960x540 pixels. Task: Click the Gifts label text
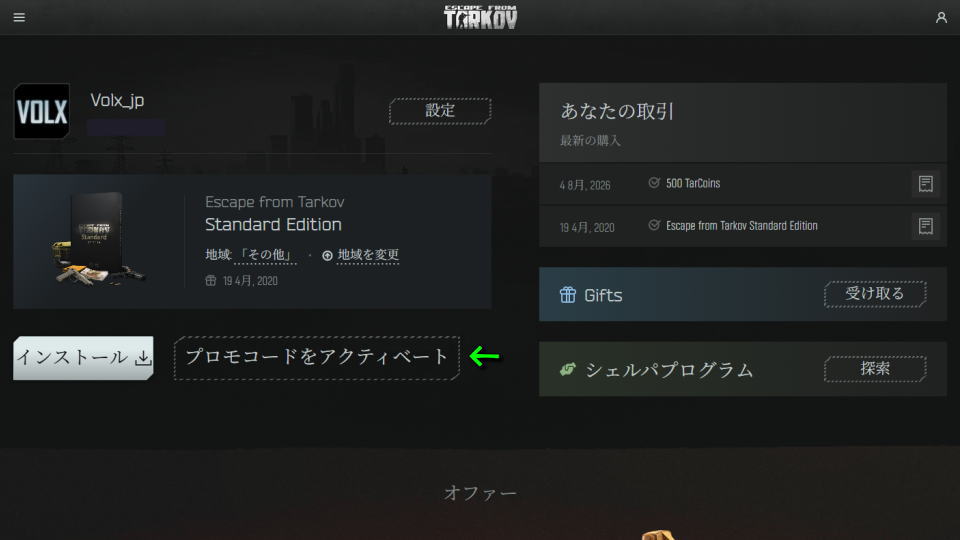[x=603, y=295]
